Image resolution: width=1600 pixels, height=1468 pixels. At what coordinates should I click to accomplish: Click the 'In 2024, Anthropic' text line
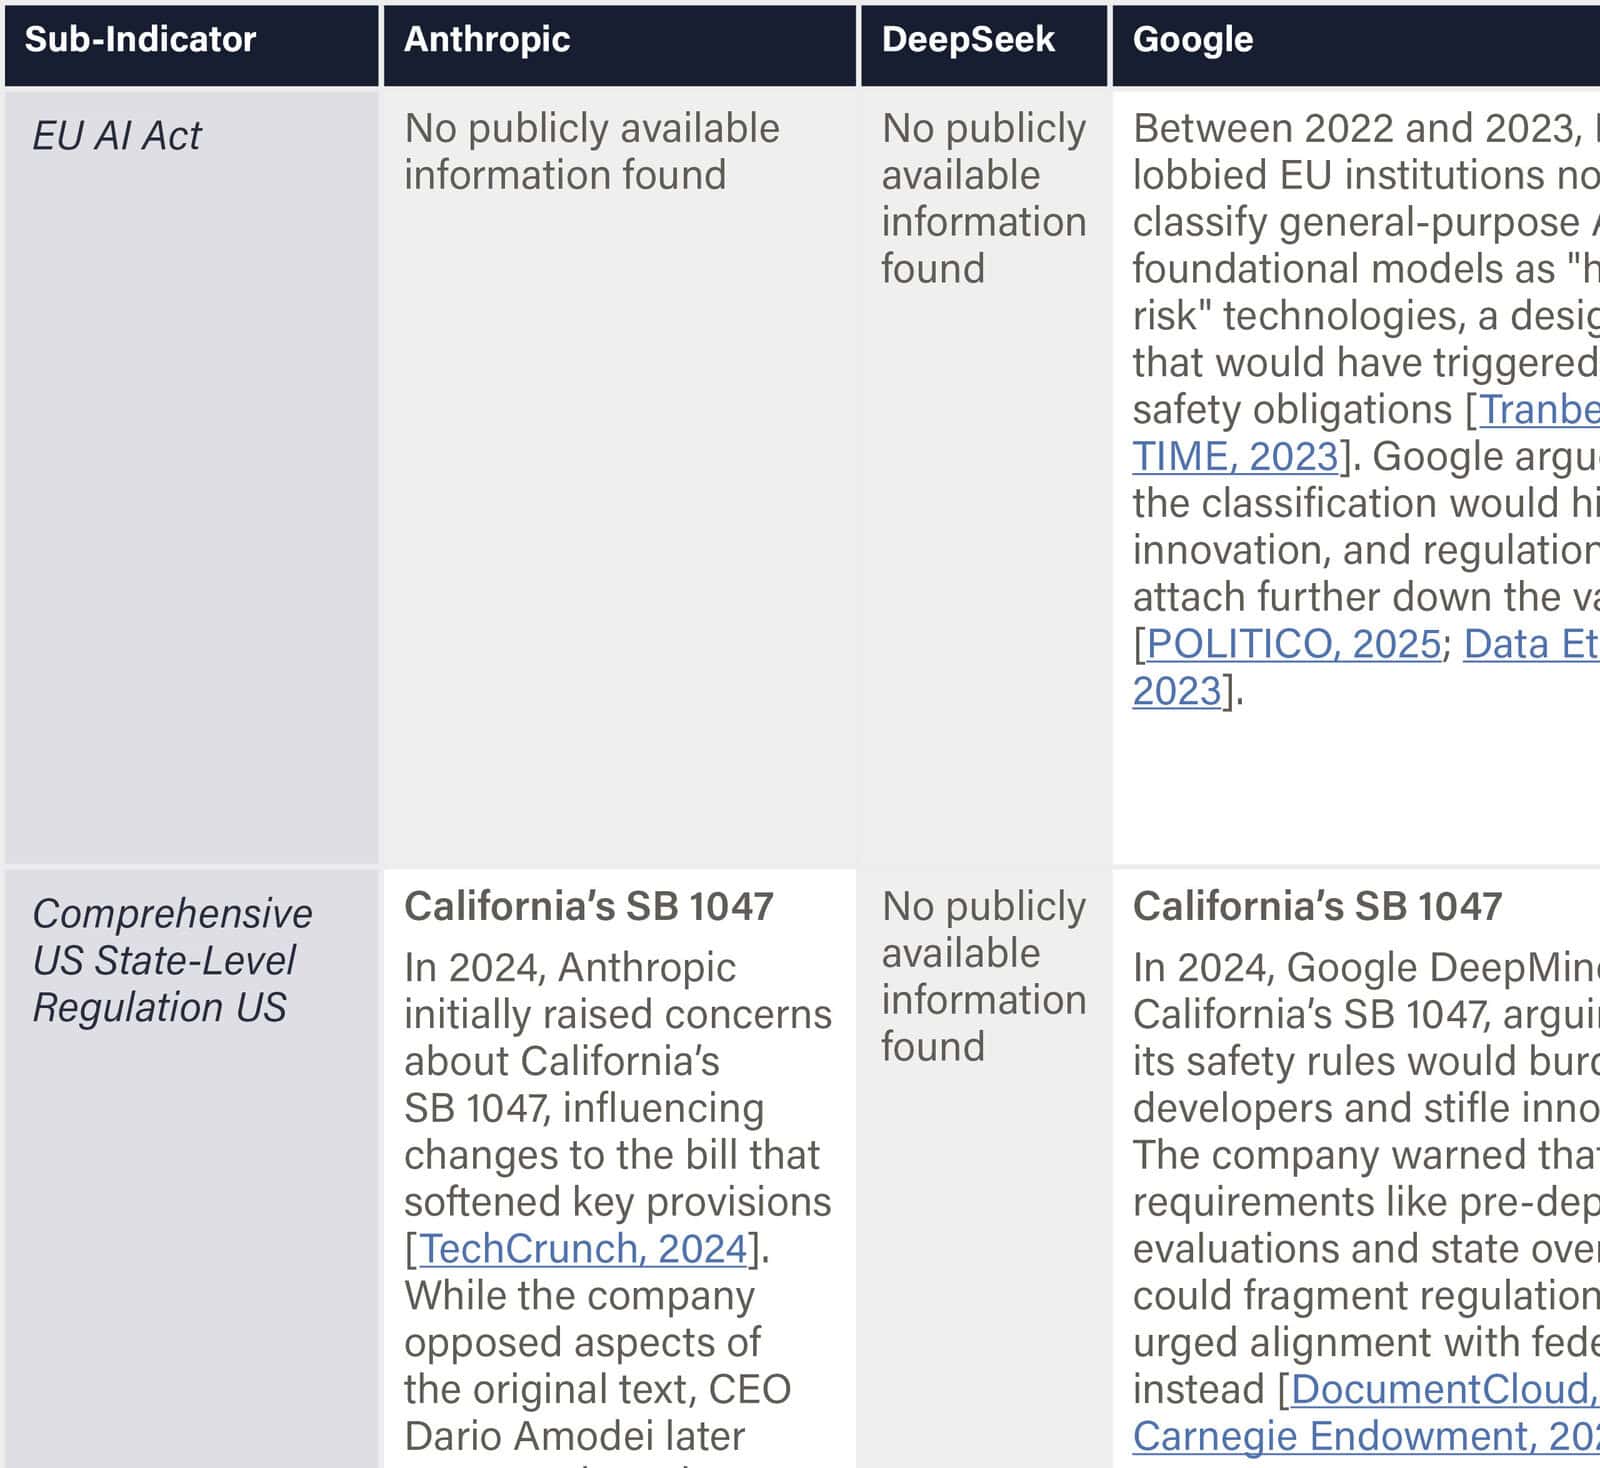[570, 968]
